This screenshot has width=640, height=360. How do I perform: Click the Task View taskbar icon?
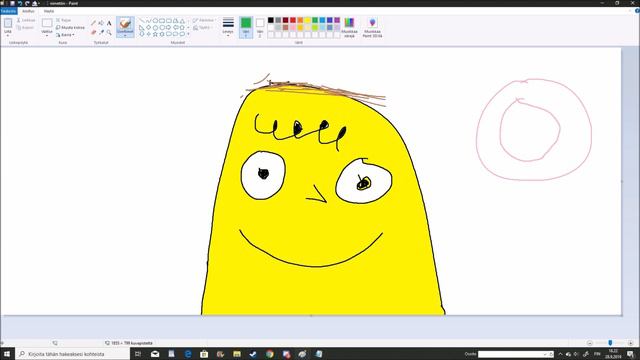click(x=138, y=354)
